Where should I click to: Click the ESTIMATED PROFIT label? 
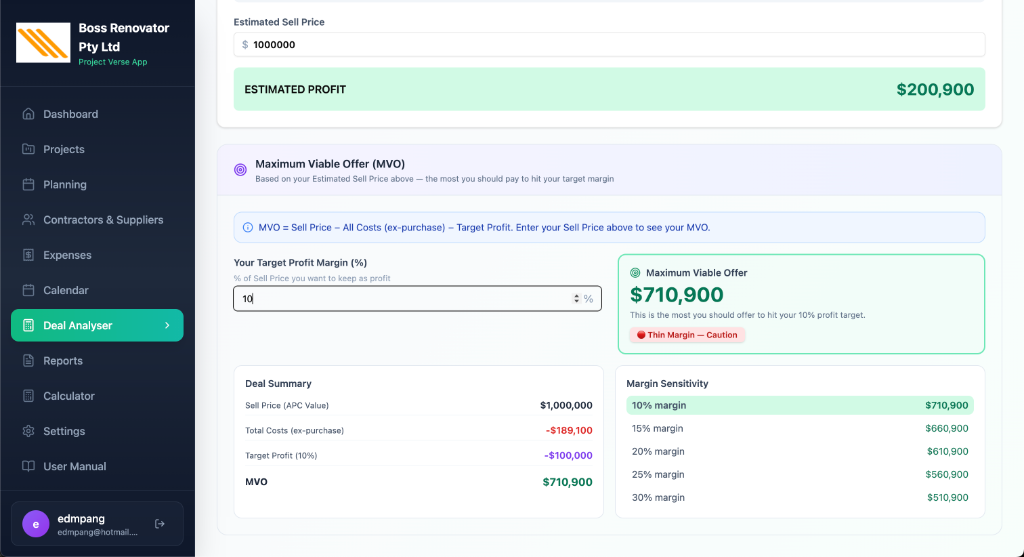[295, 89]
